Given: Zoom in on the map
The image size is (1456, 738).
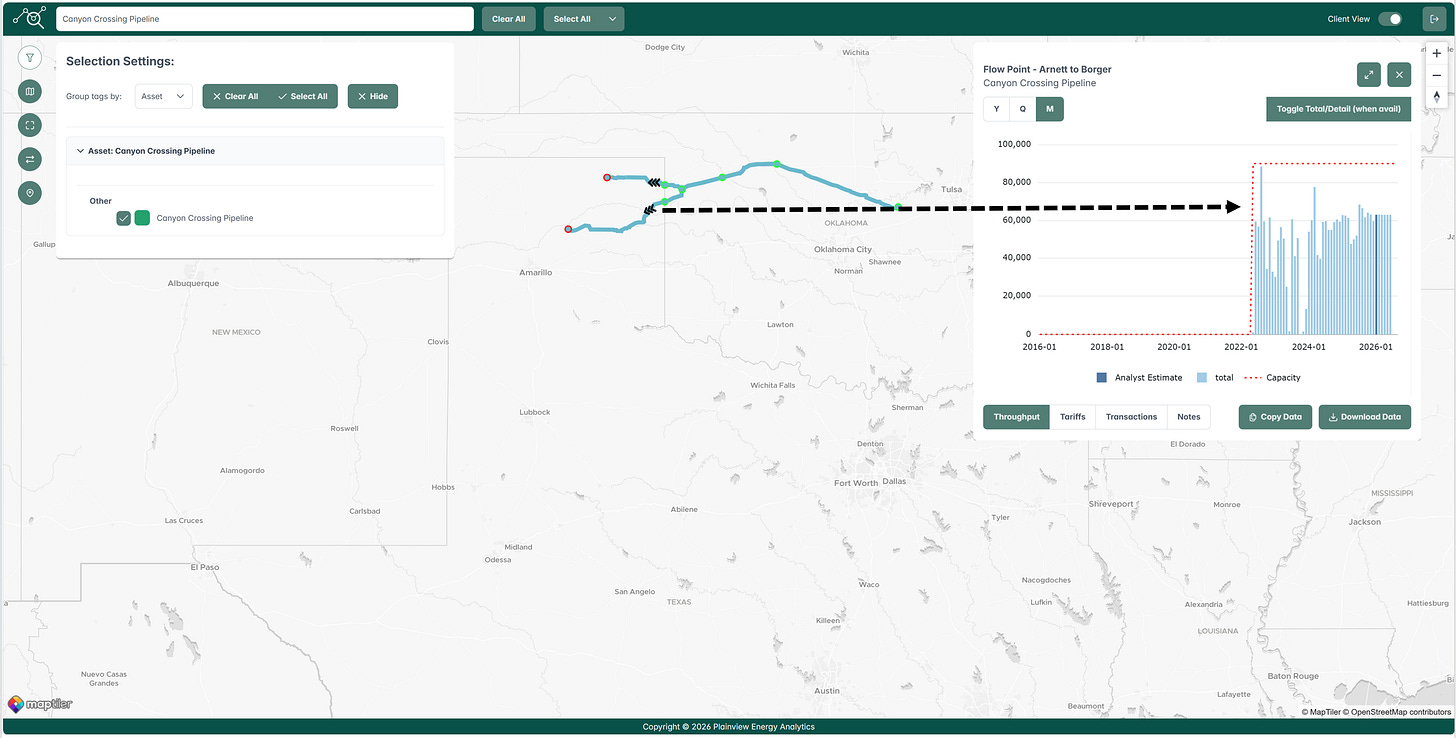Looking at the screenshot, I should pos(1437,53).
